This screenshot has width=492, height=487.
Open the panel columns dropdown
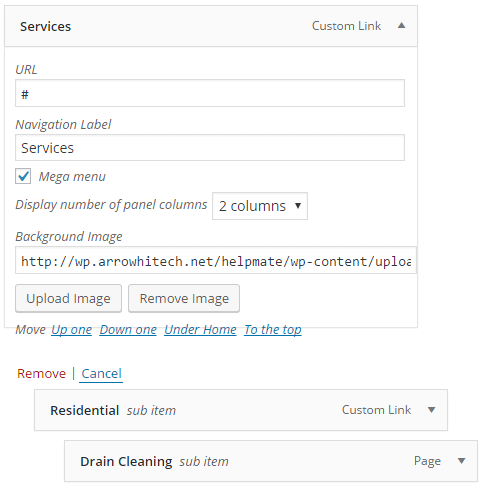(260, 206)
